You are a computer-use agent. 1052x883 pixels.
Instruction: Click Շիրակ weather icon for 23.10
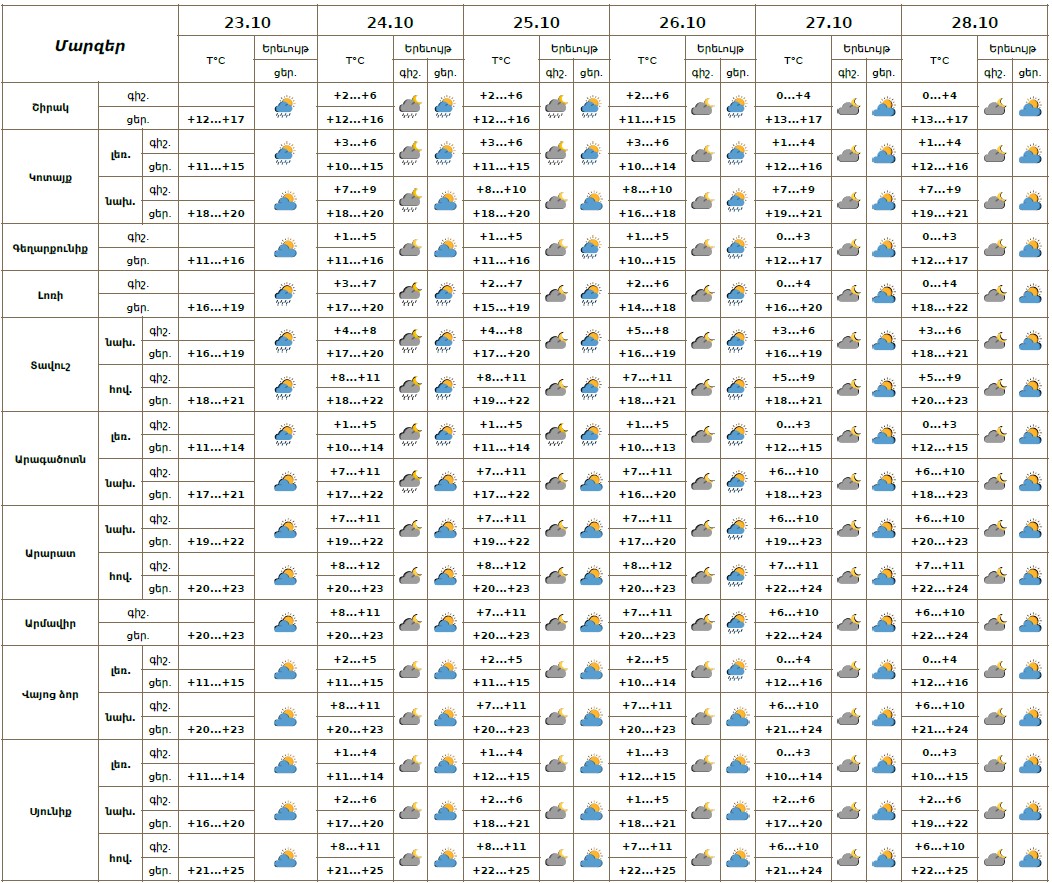pyautogui.click(x=285, y=107)
